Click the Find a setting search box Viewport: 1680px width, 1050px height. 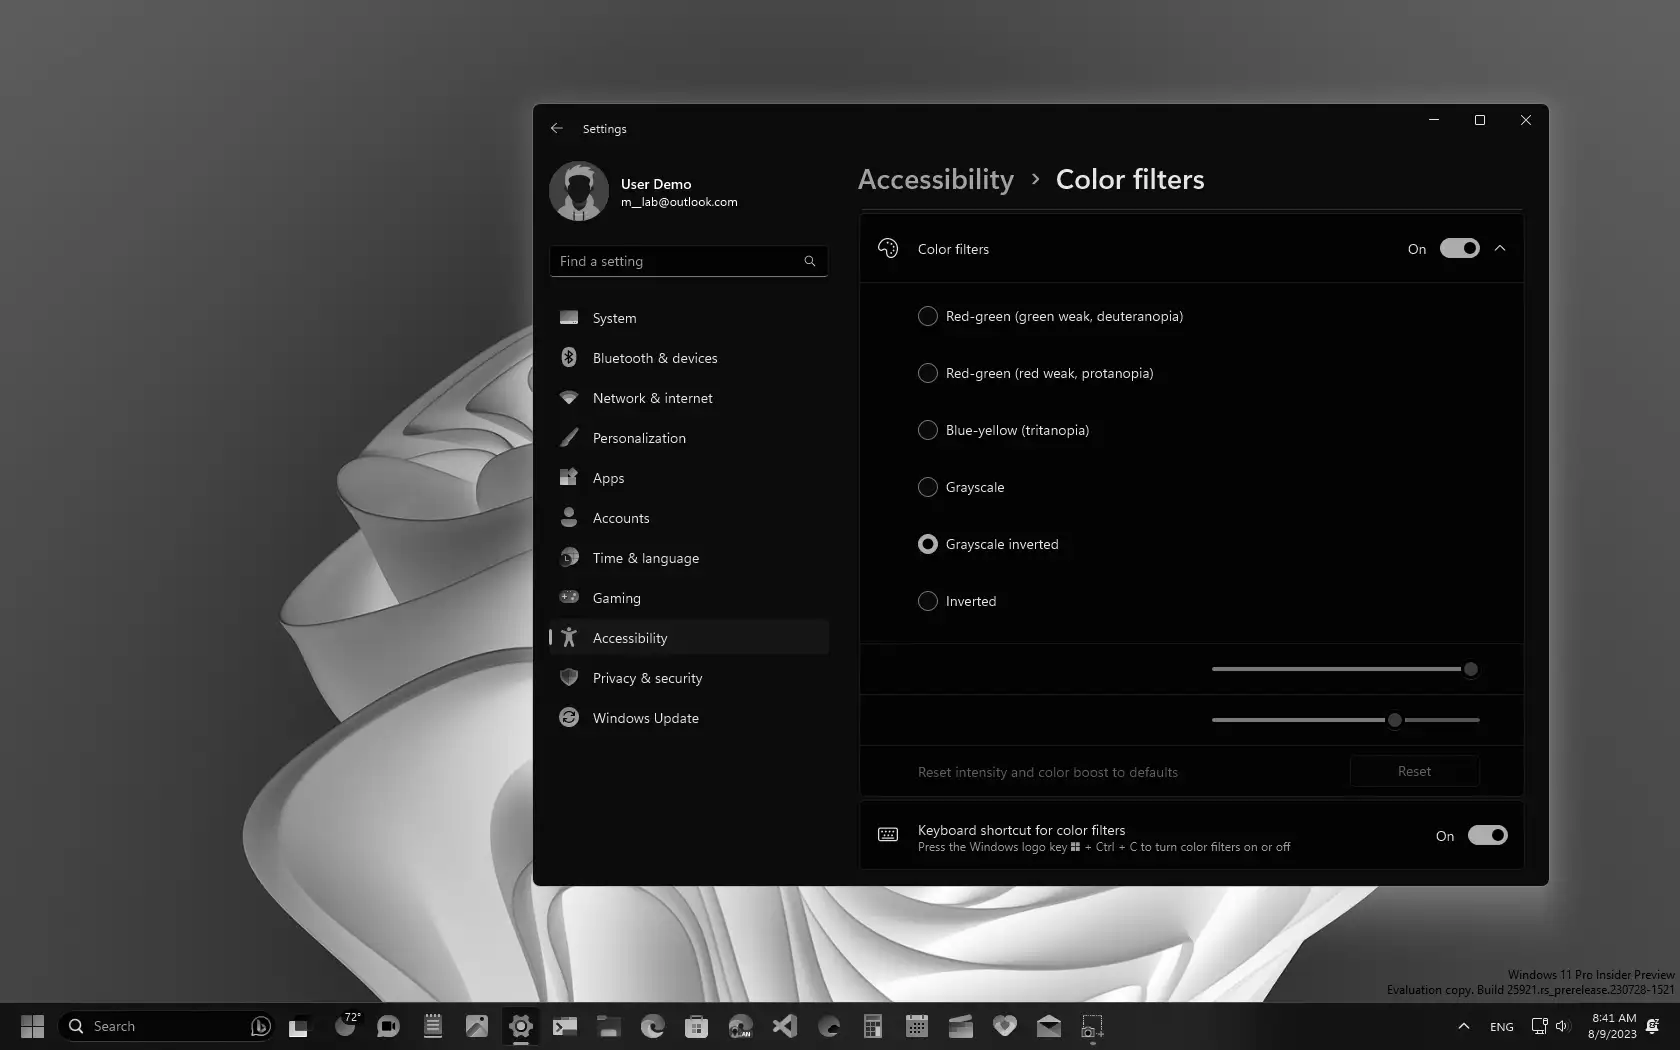click(688, 261)
